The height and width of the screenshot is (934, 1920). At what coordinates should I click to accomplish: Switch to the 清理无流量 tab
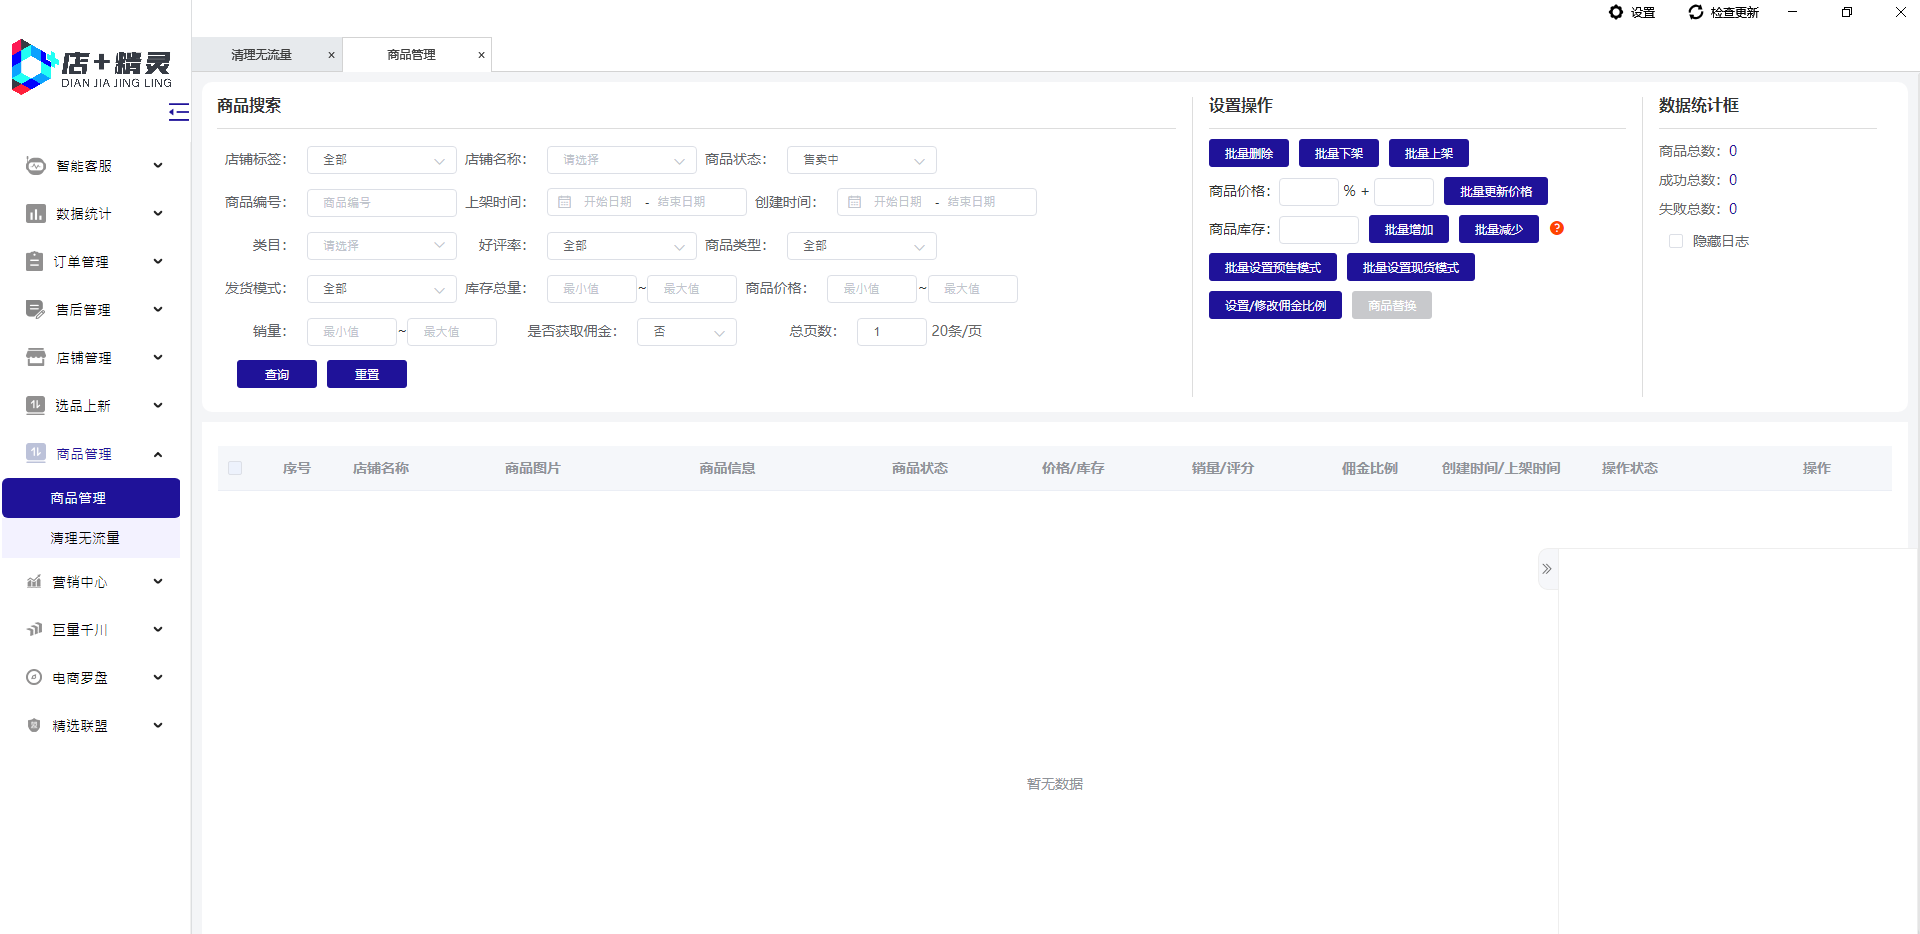point(261,55)
